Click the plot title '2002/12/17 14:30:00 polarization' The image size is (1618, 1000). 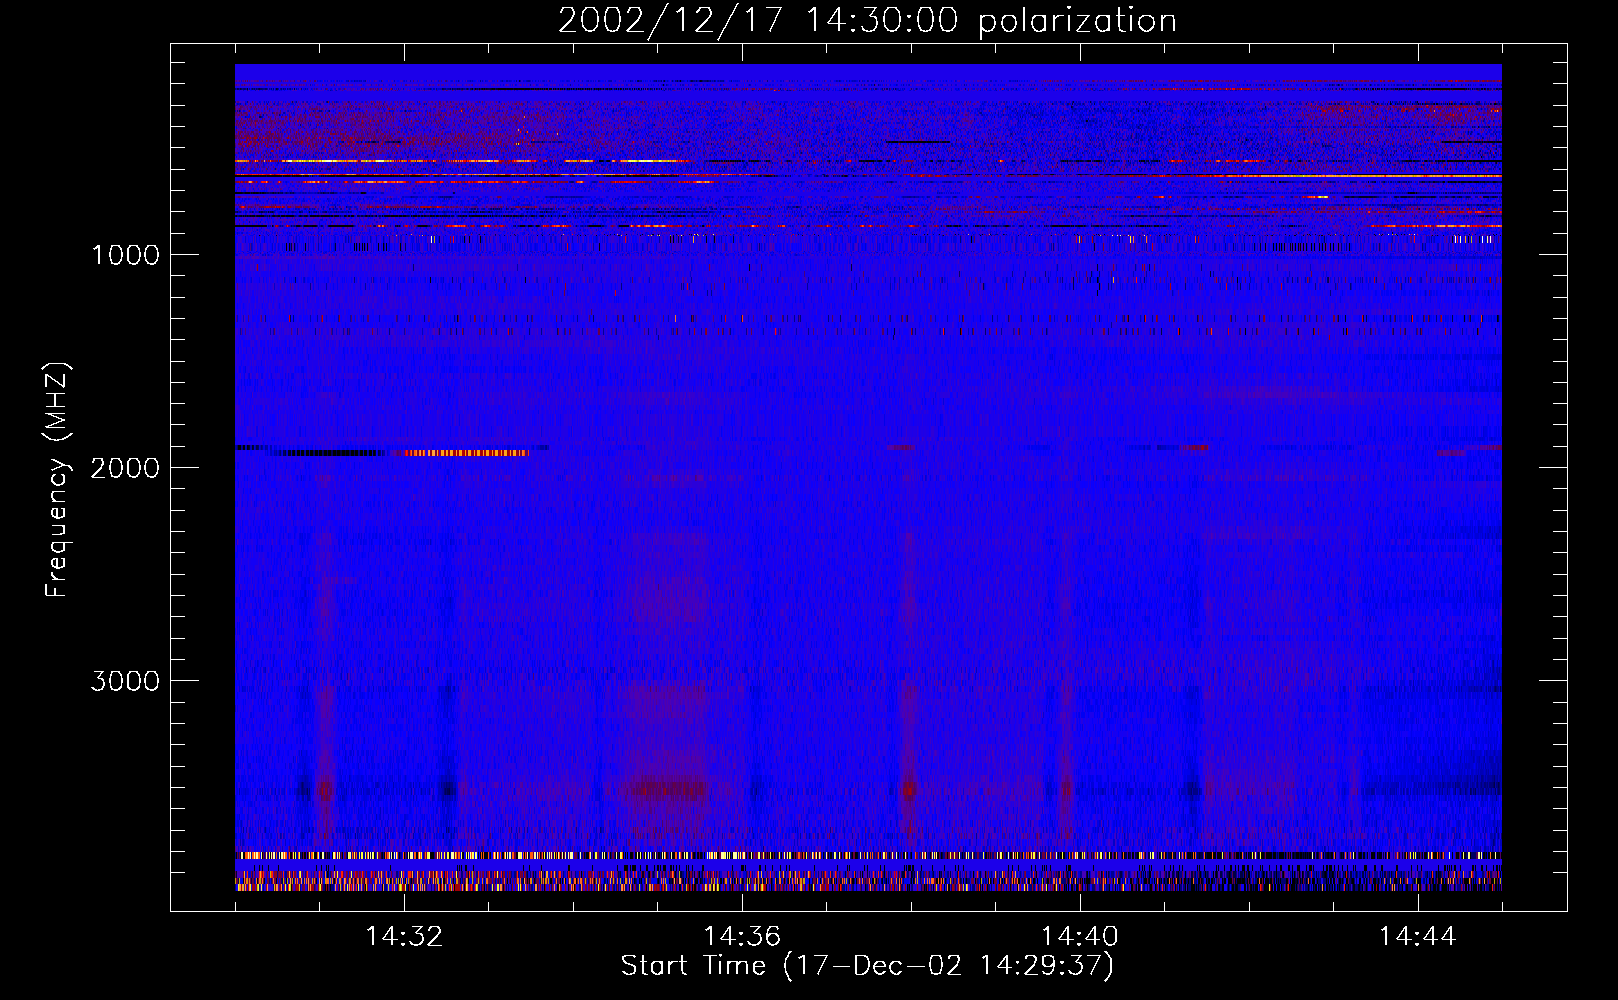[x=867, y=21]
